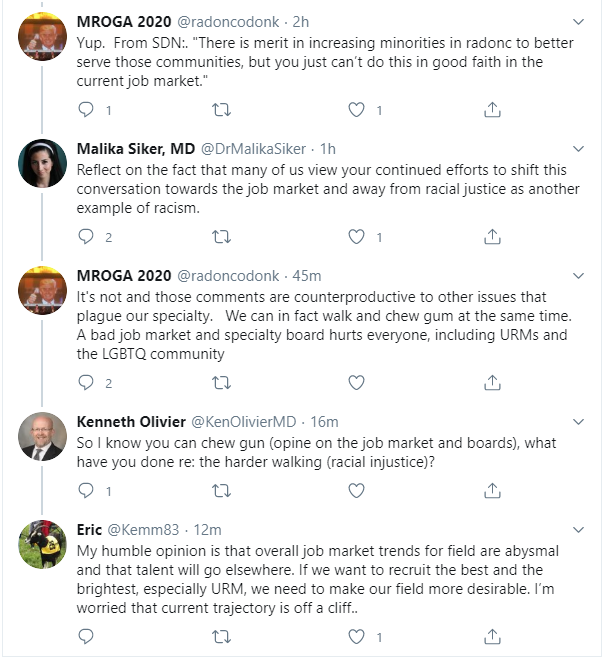This screenshot has width=616, height=657.
Task: Click the 12m timestamp on Eric's tweet
Action: click(x=208, y=529)
